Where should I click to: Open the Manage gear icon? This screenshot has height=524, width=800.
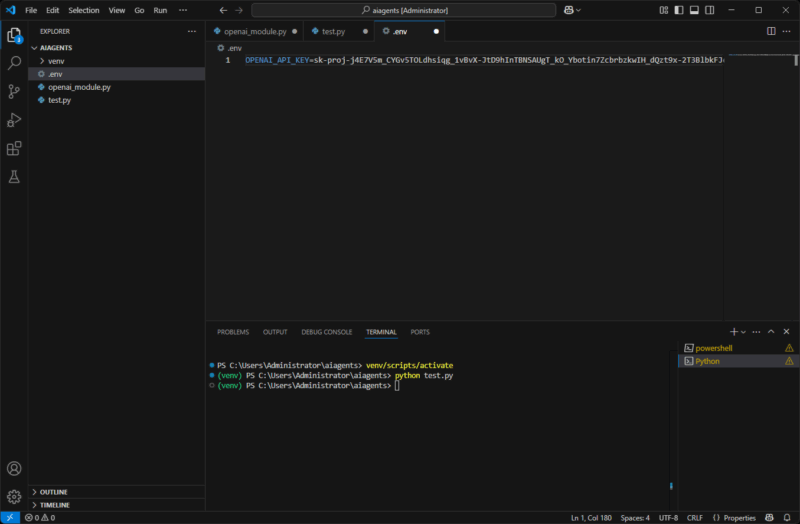(x=14, y=496)
